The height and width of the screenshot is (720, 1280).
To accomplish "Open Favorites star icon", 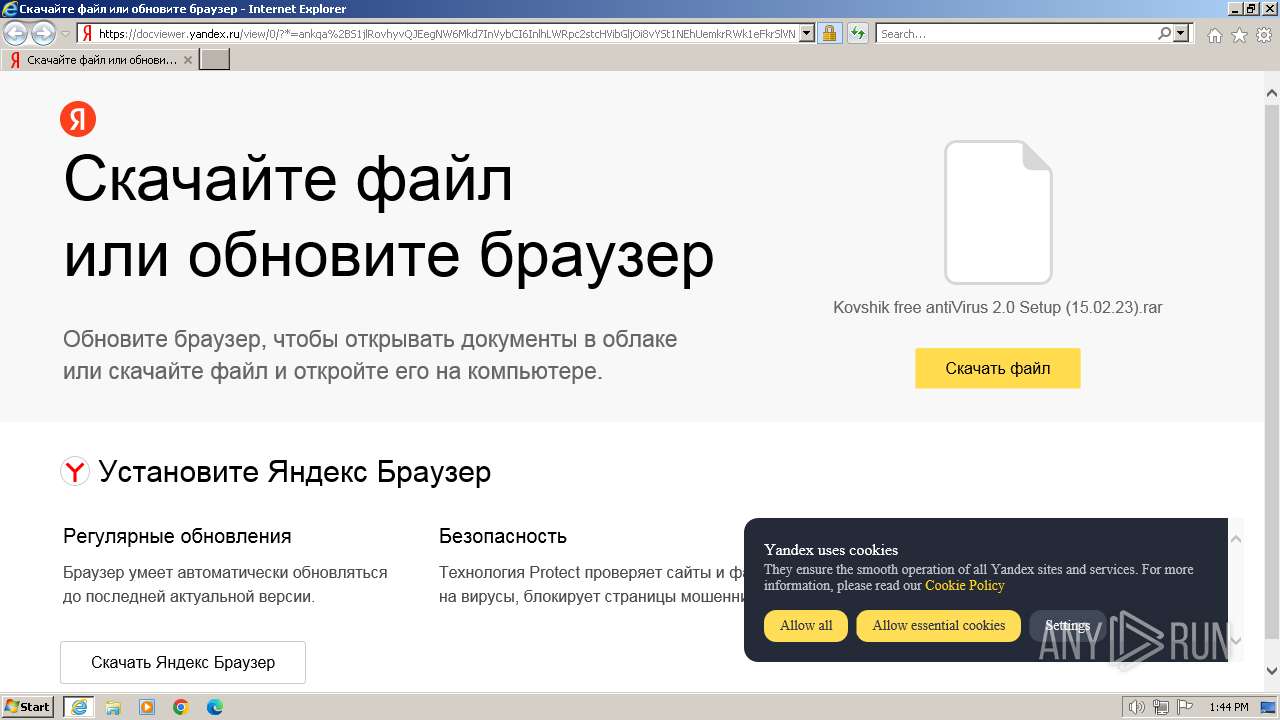I will pyautogui.click(x=1239, y=35).
